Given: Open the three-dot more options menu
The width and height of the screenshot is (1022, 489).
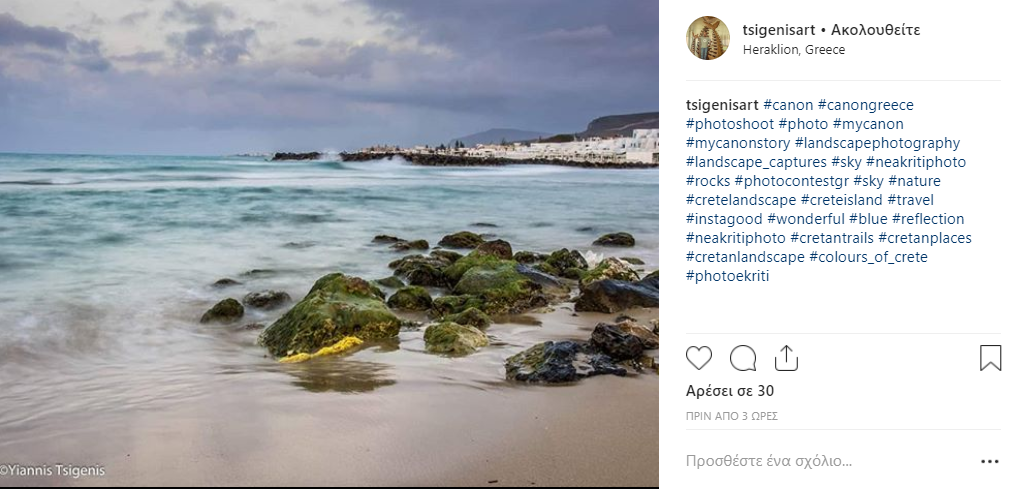Looking at the screenshot, I should pos(990,462).
